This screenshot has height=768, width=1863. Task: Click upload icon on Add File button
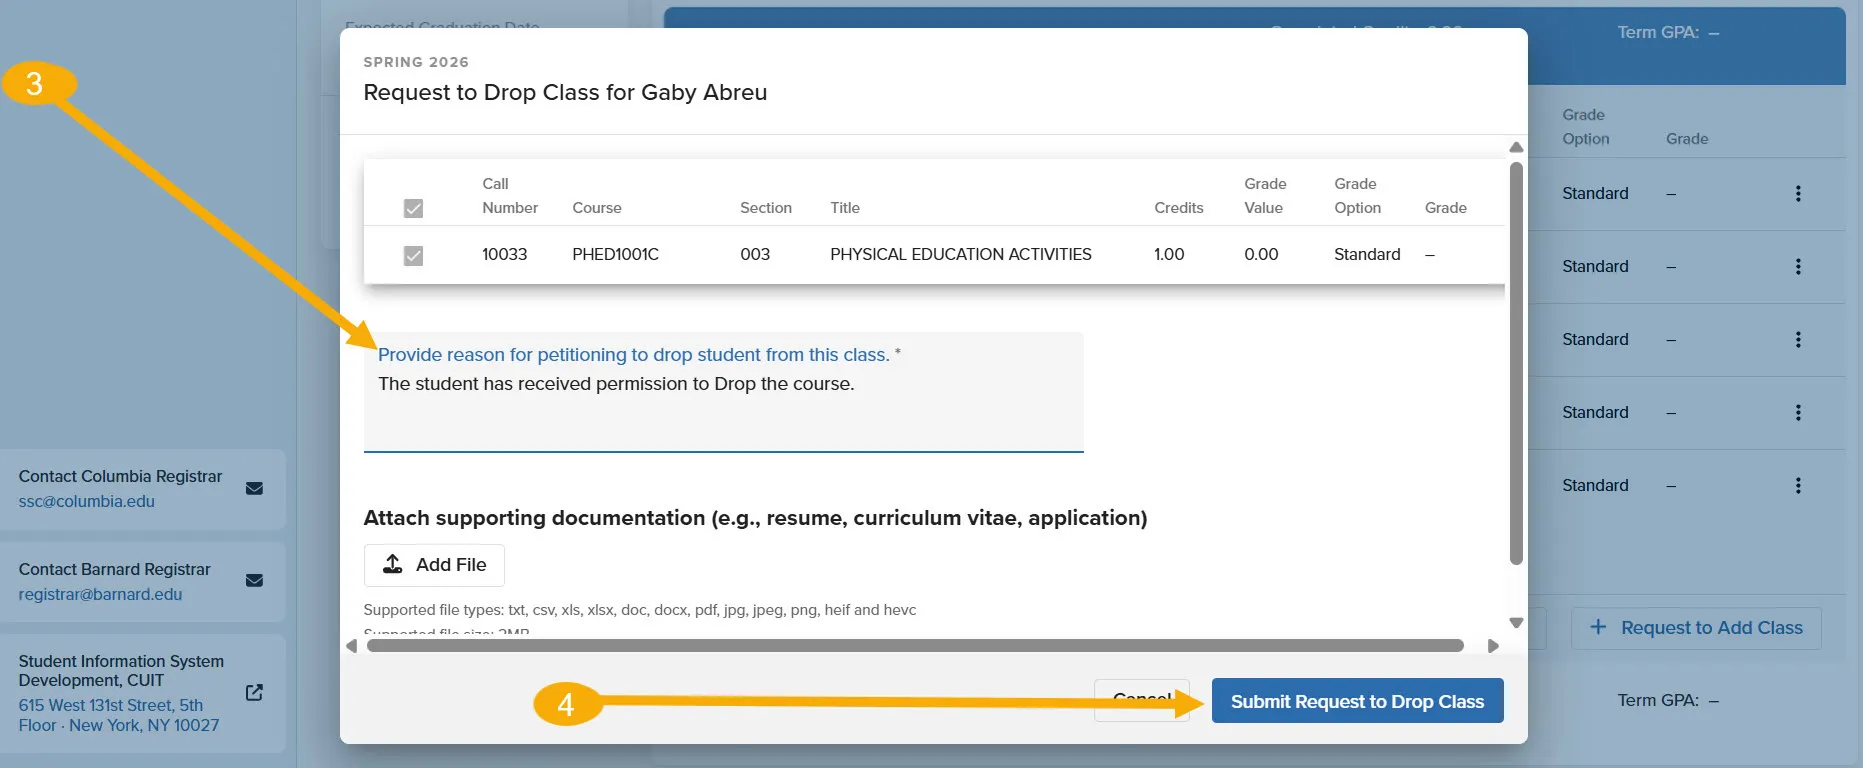point(393,564)
